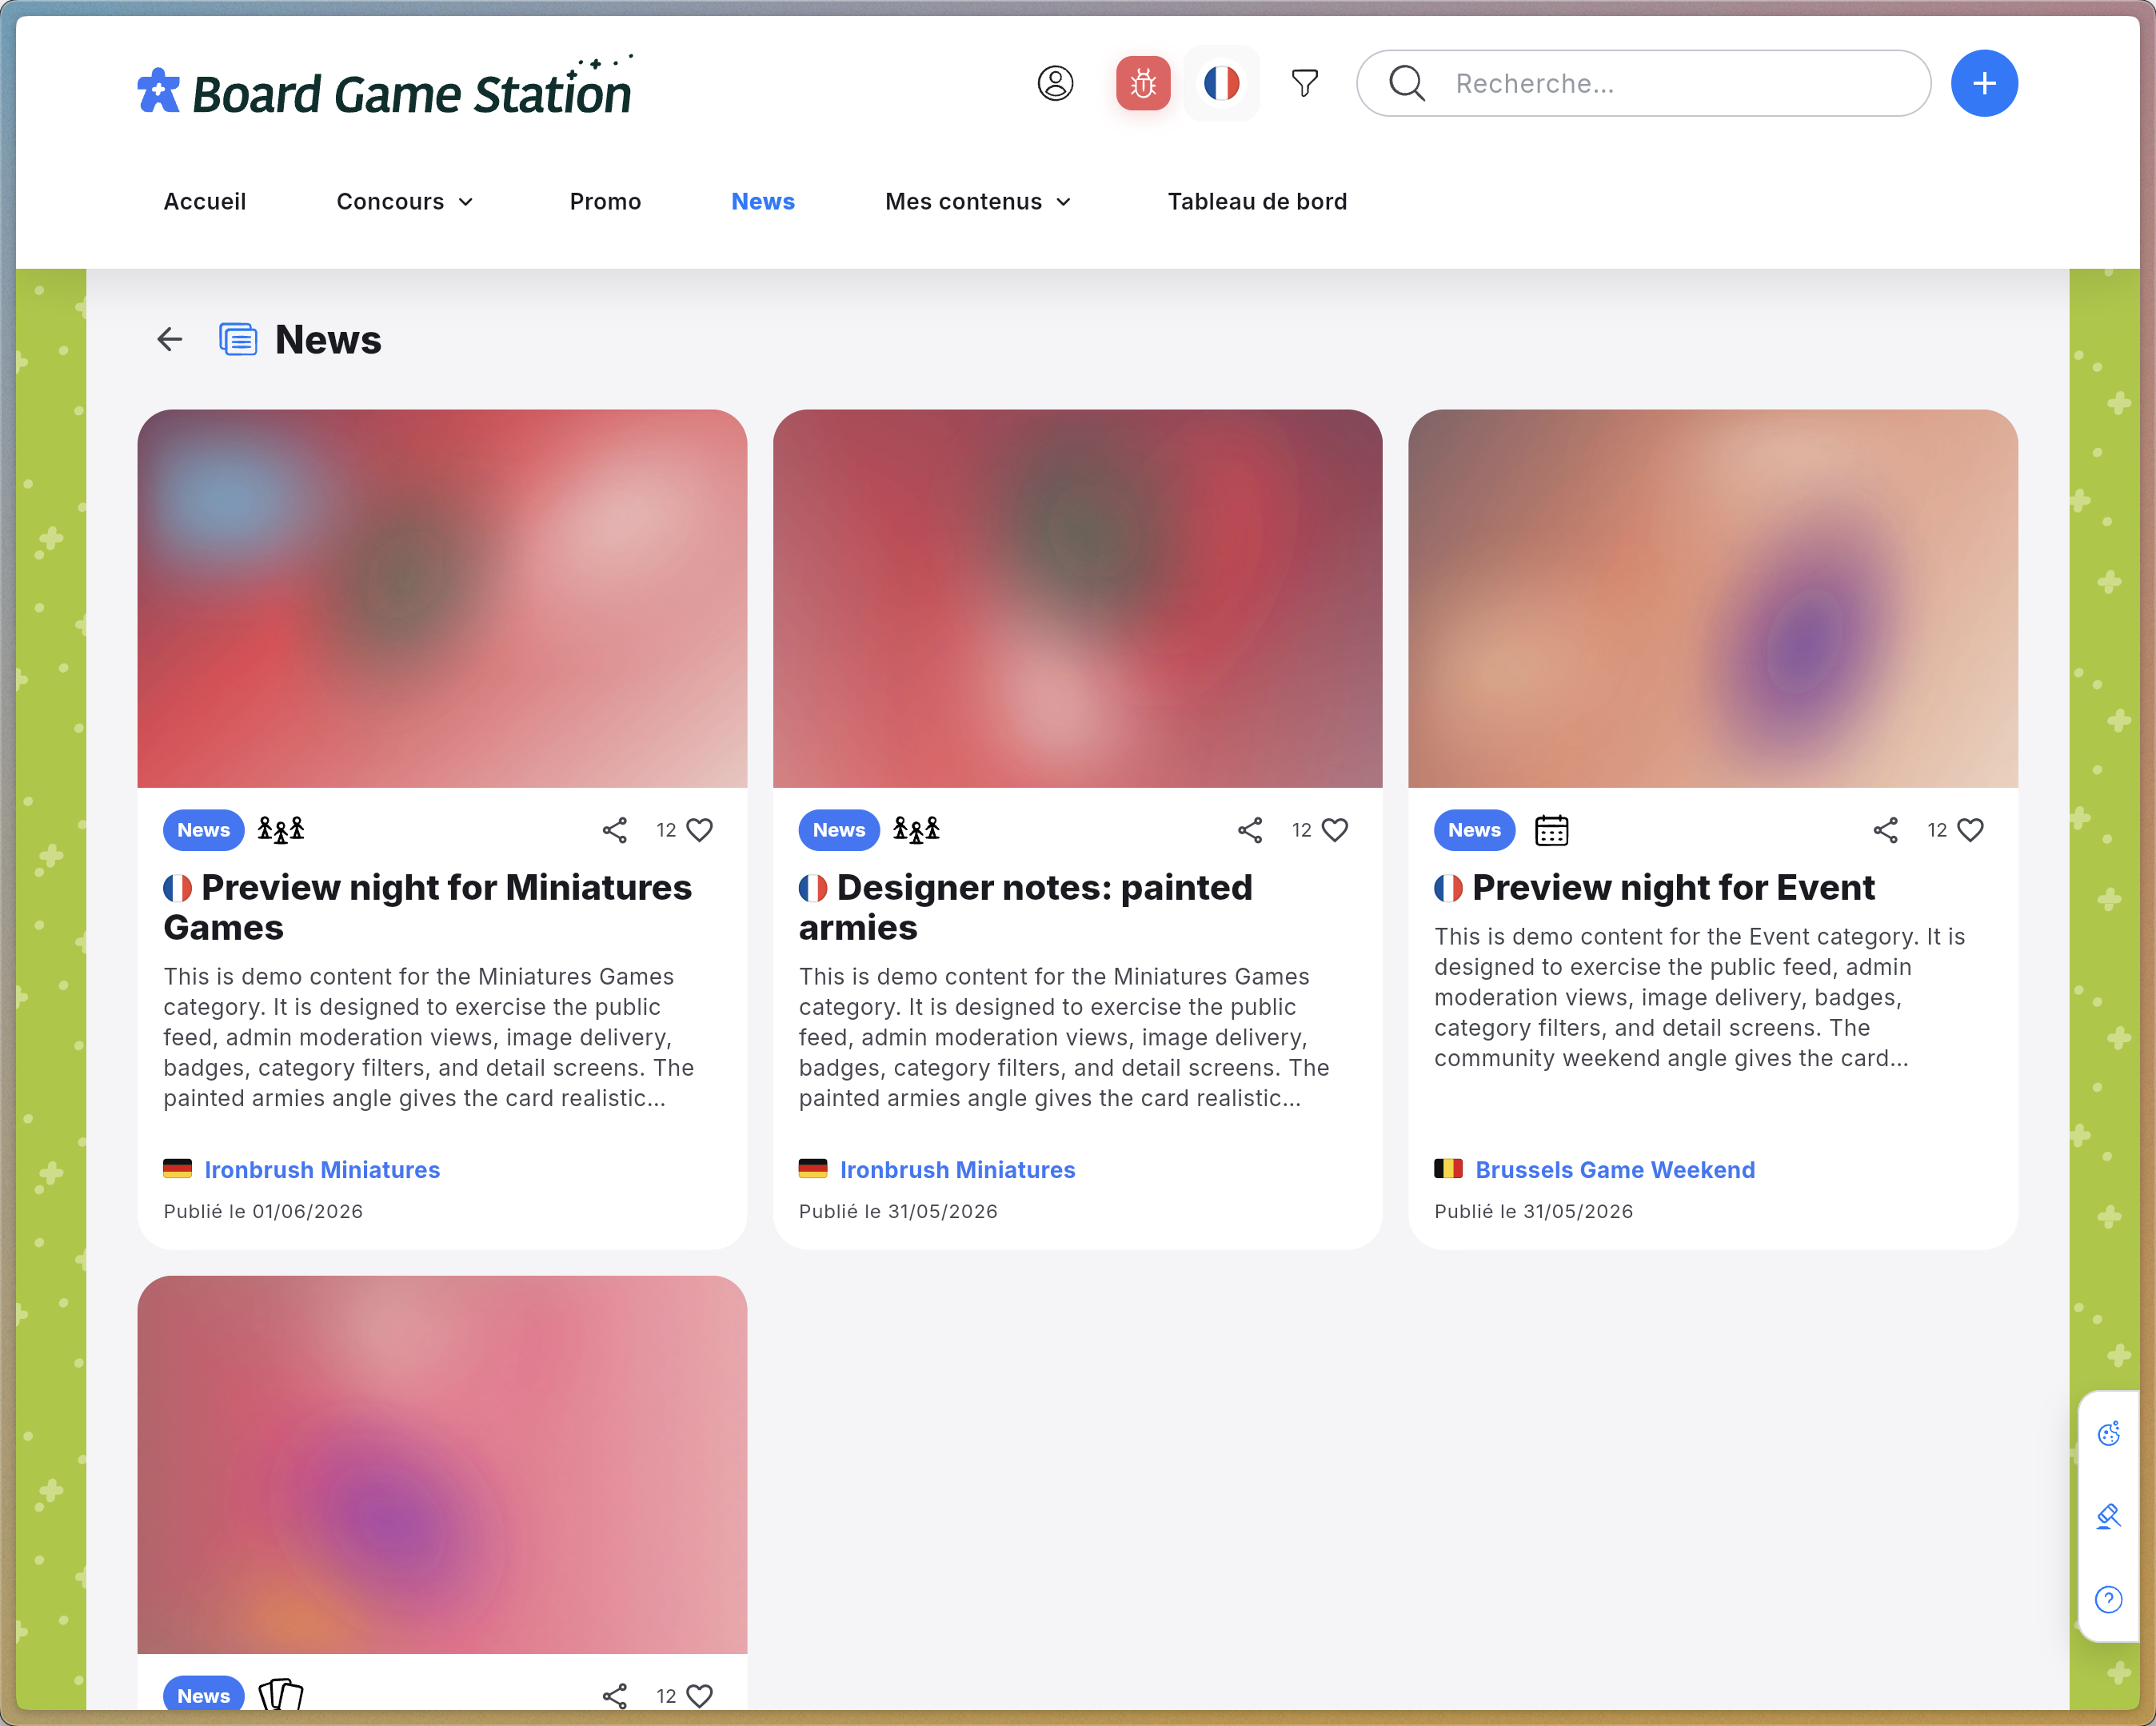Open Tableau de bord in navigation

pos(1257,202)
